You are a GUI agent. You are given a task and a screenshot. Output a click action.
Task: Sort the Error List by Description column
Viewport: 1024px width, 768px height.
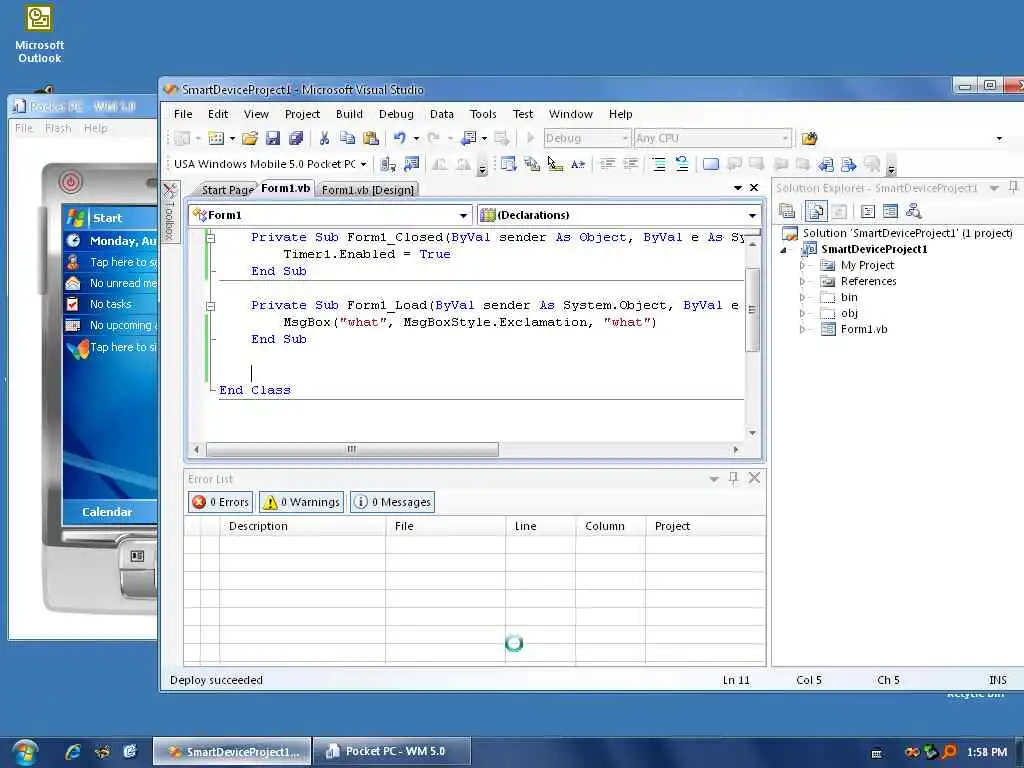click(302, 526)
